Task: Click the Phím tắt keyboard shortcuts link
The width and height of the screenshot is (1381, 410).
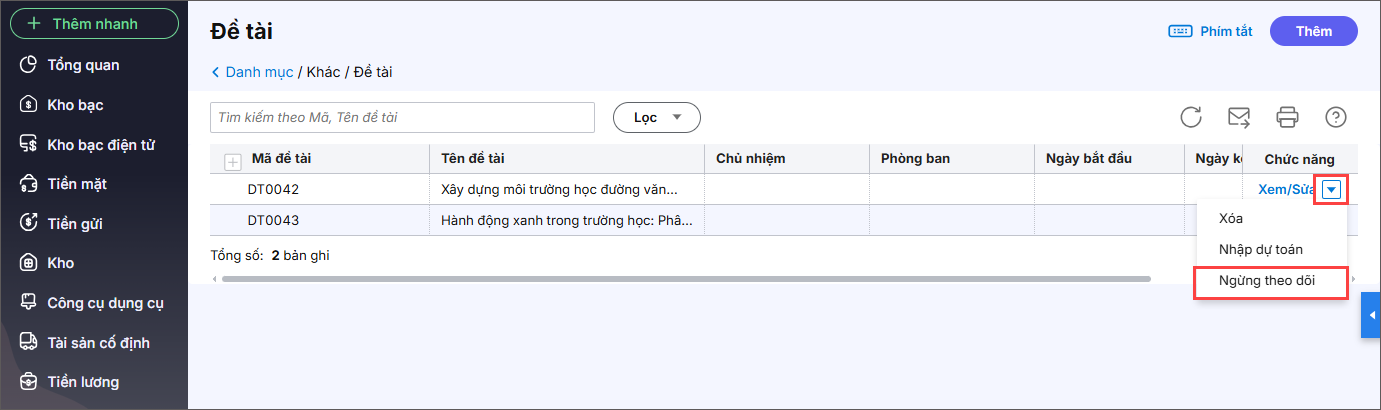Action: (x=1211, y=31)
